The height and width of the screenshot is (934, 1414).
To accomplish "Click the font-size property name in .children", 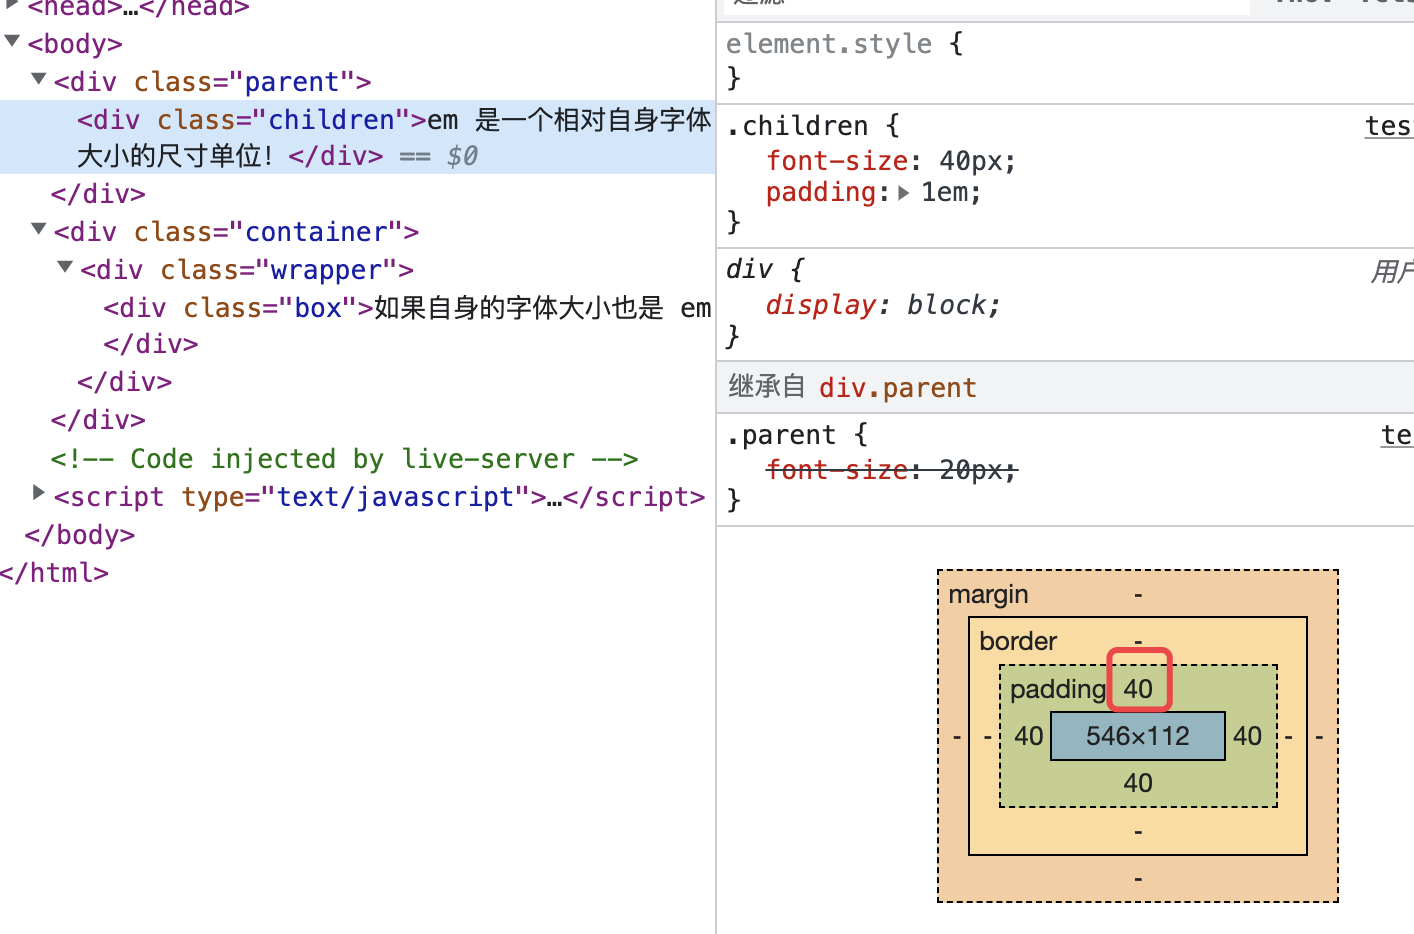I will tap(837, 161).
